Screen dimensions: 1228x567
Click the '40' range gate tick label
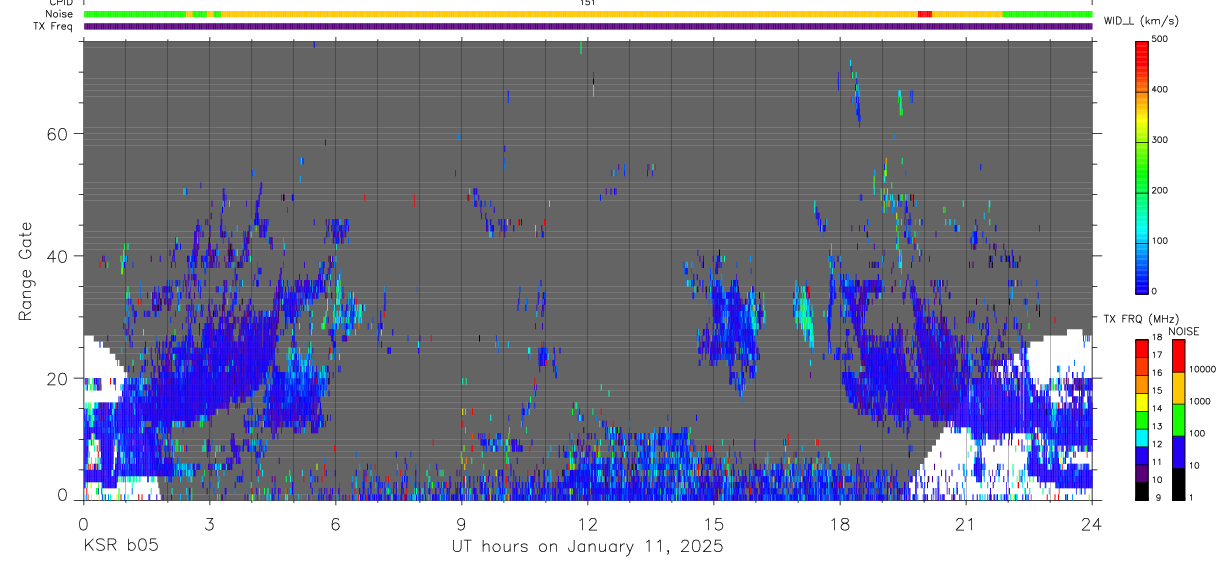[57, 256]
